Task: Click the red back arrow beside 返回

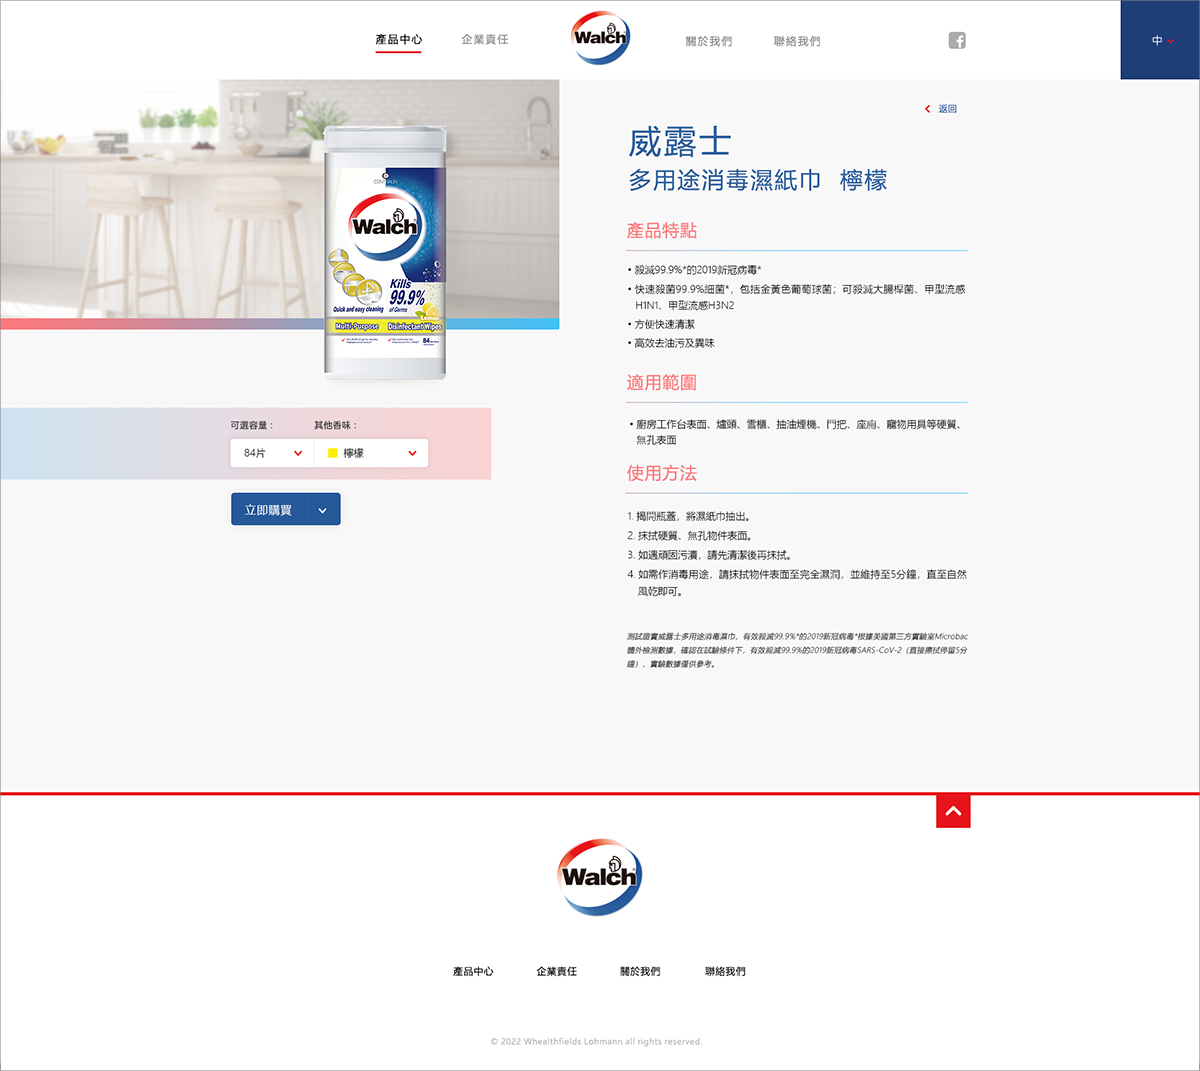Action: (x=928, y=109)
